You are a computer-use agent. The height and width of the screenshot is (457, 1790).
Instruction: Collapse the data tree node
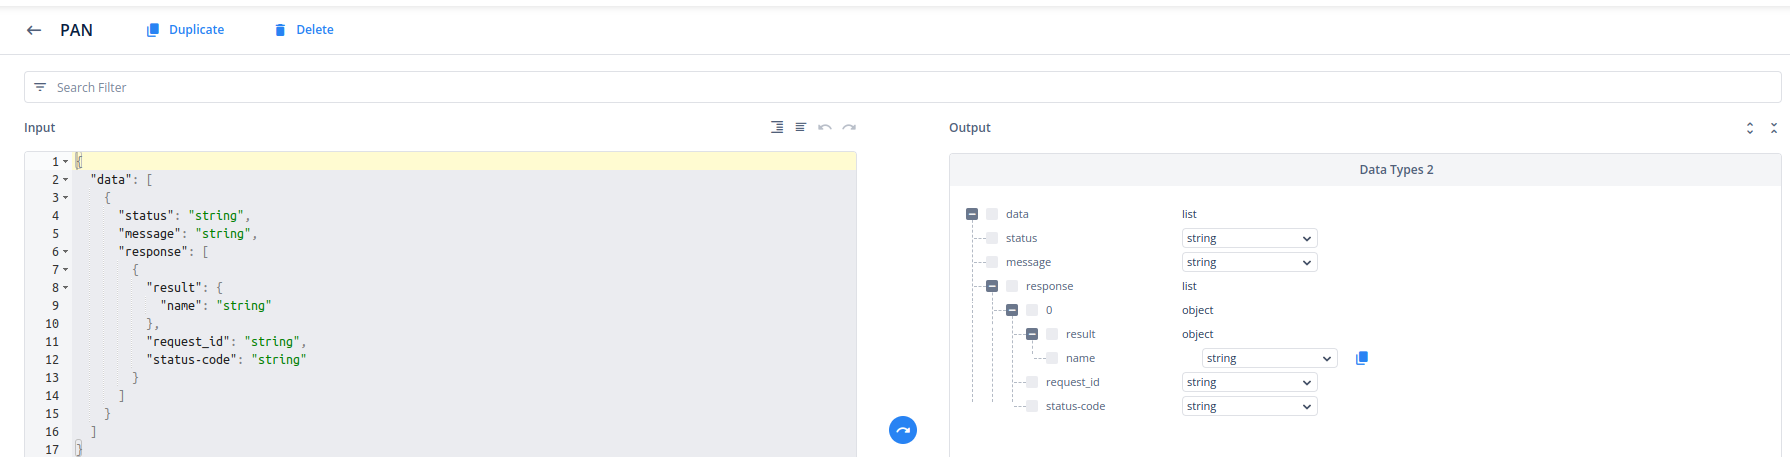[972, 214]
